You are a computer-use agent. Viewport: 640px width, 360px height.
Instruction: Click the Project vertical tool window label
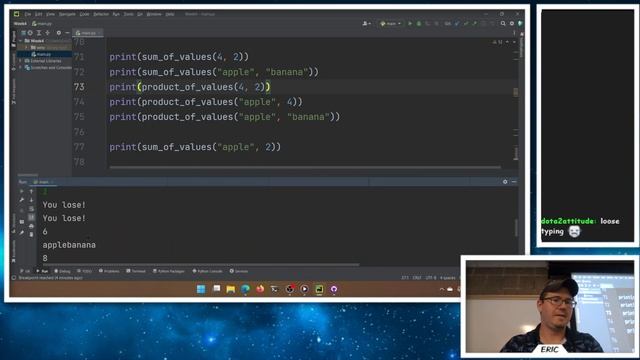(13, 38)
